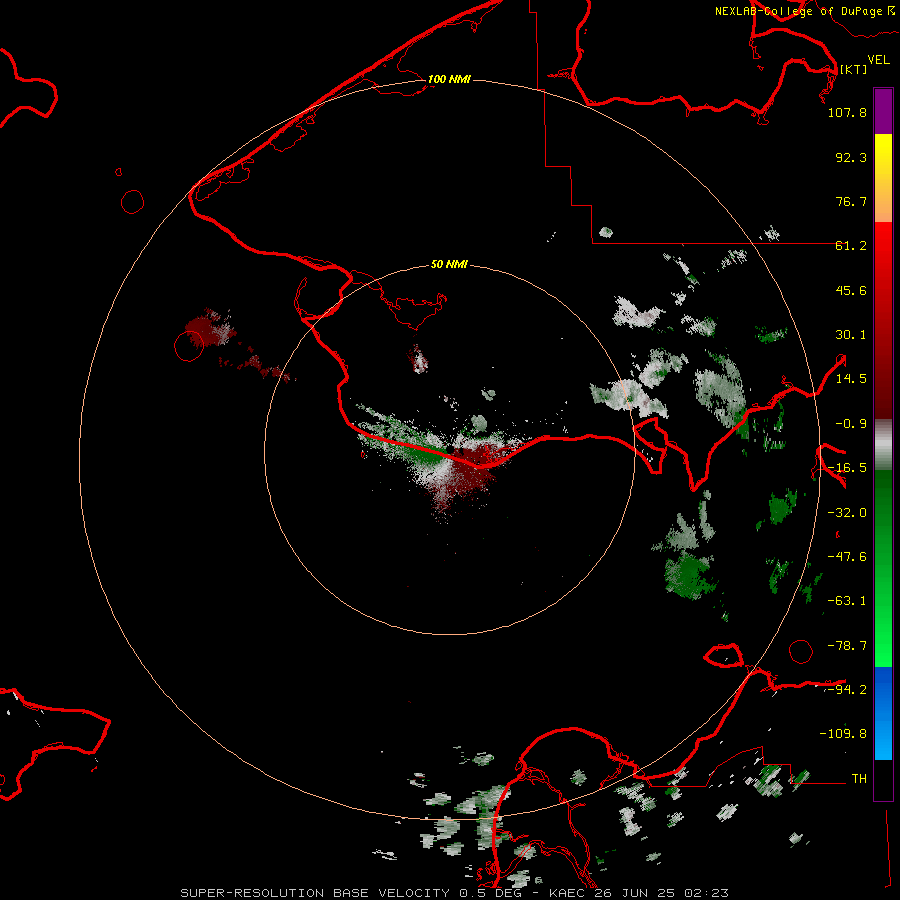Select the -94.2 legend value
This screenshot has height=900, width=900.
847,690
